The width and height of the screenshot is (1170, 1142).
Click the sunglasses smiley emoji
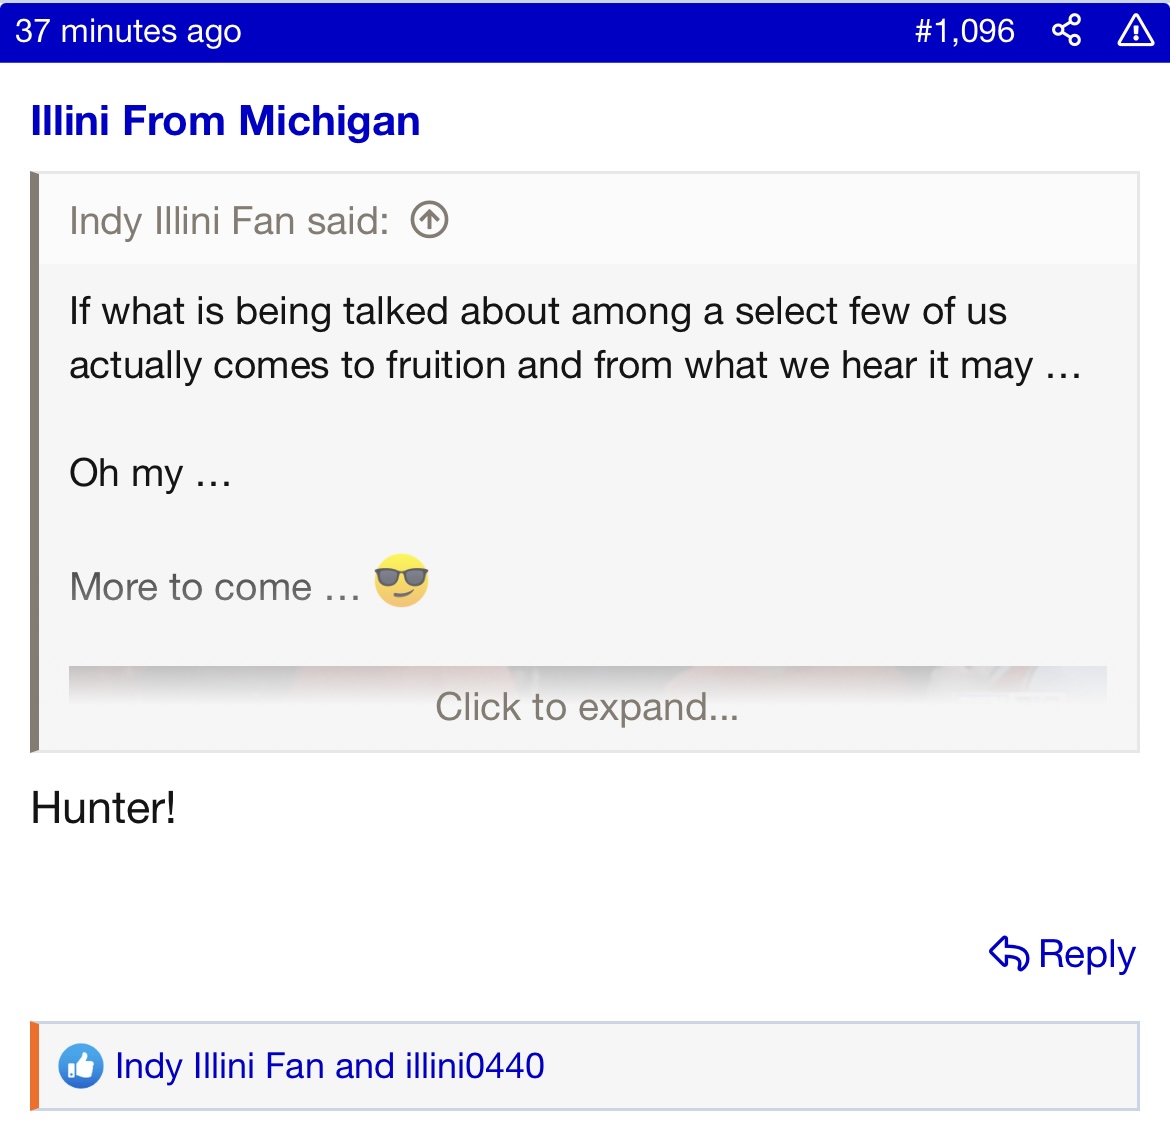401,581
